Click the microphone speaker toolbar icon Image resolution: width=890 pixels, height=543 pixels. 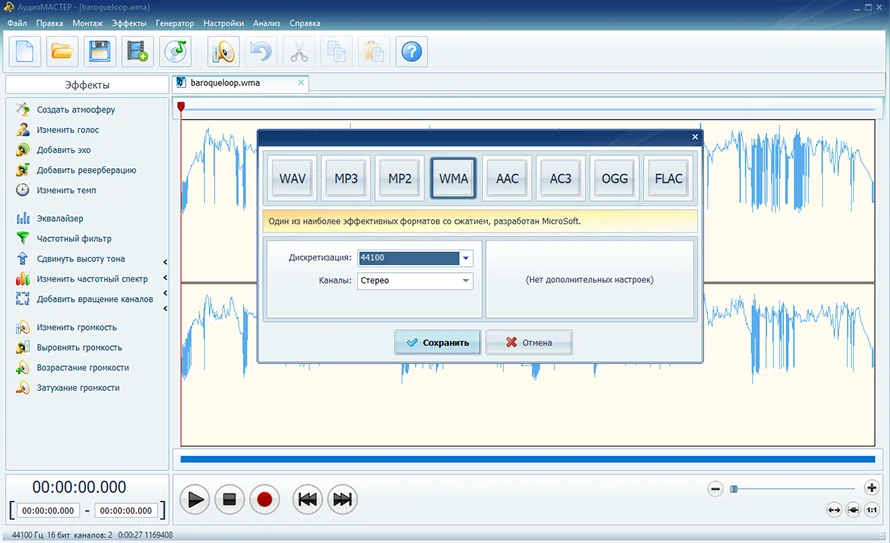[223, 52]
